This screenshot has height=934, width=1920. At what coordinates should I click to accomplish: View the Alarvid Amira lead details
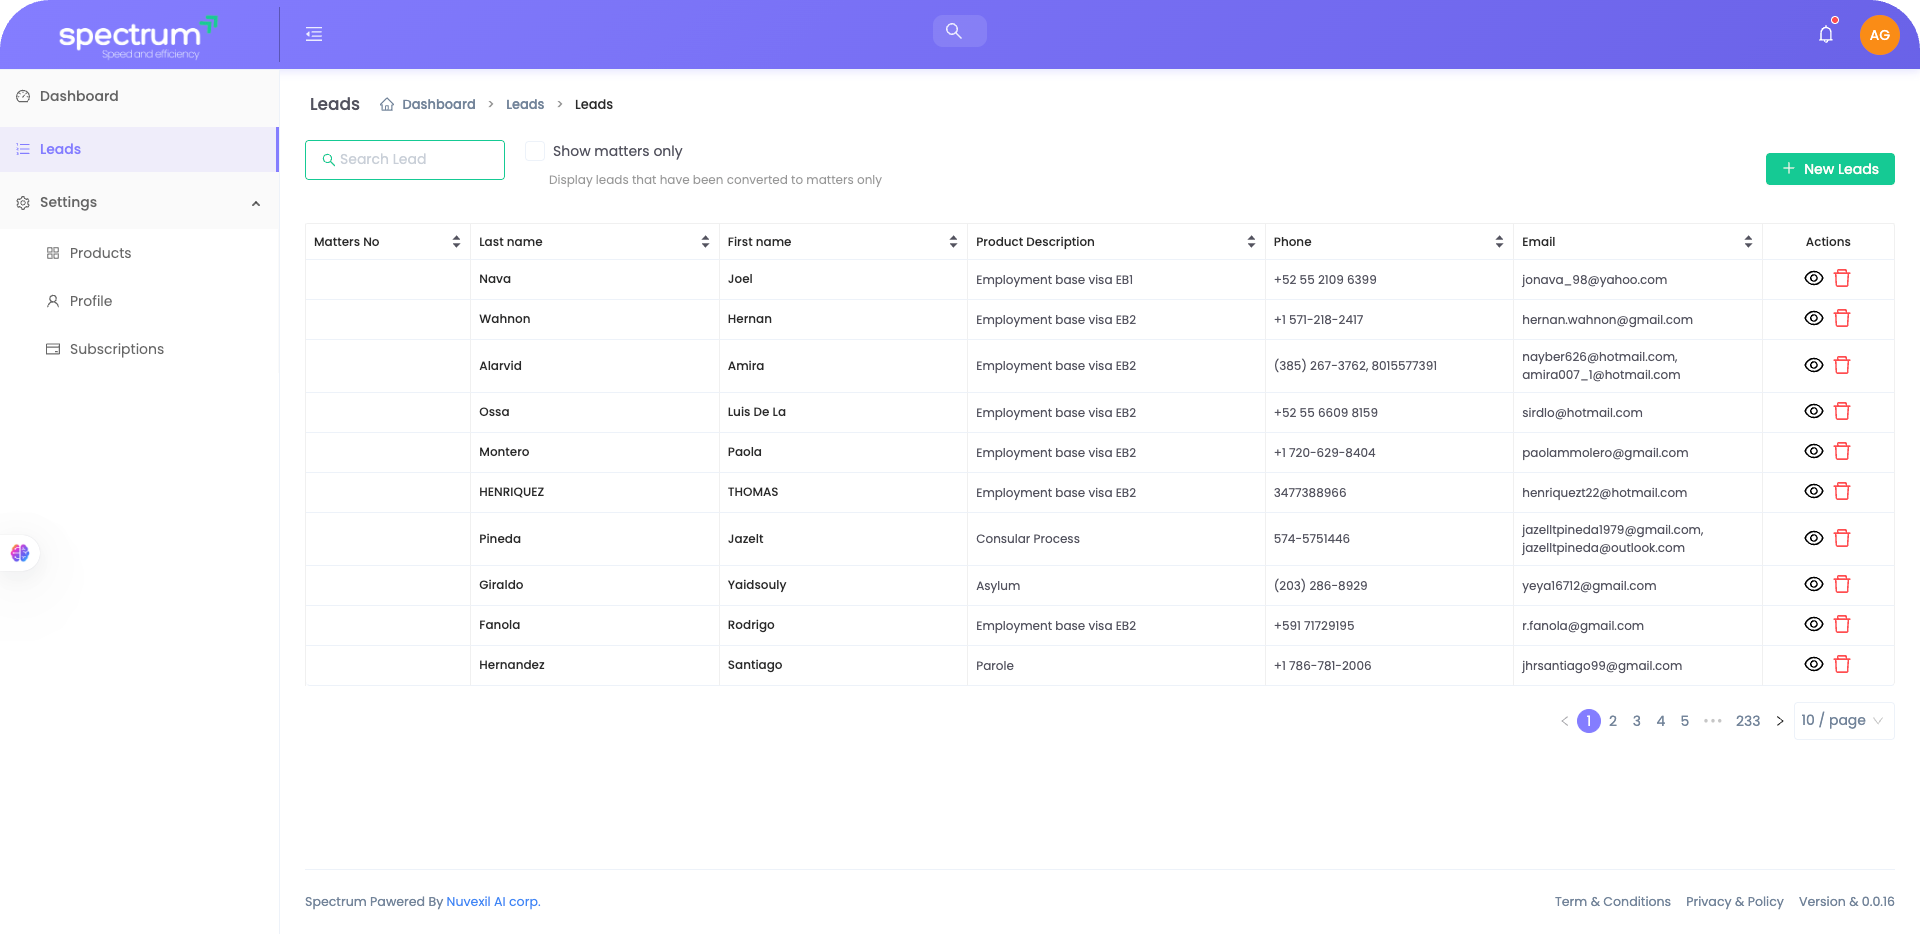1813,365
